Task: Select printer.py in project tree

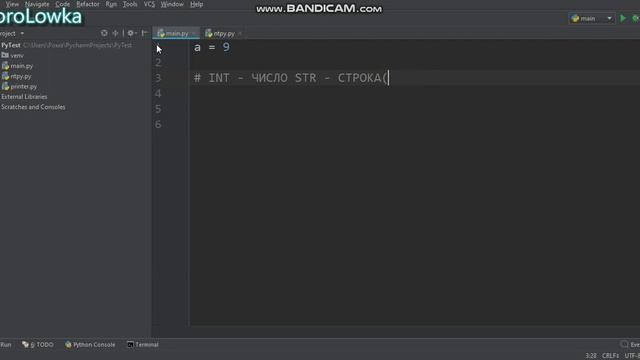Action: (x=24, y=87)
